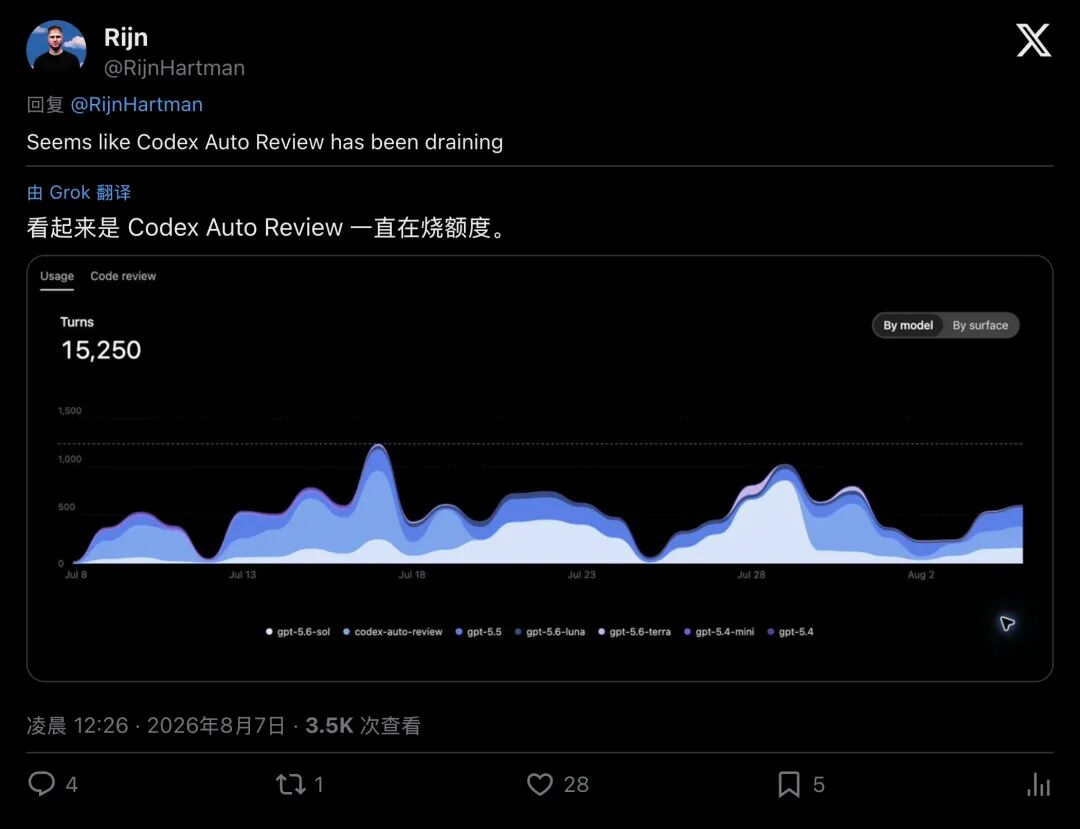The image size is (1080, 829).
Task: Switch to the Code review tab
Action: [123, 276]
